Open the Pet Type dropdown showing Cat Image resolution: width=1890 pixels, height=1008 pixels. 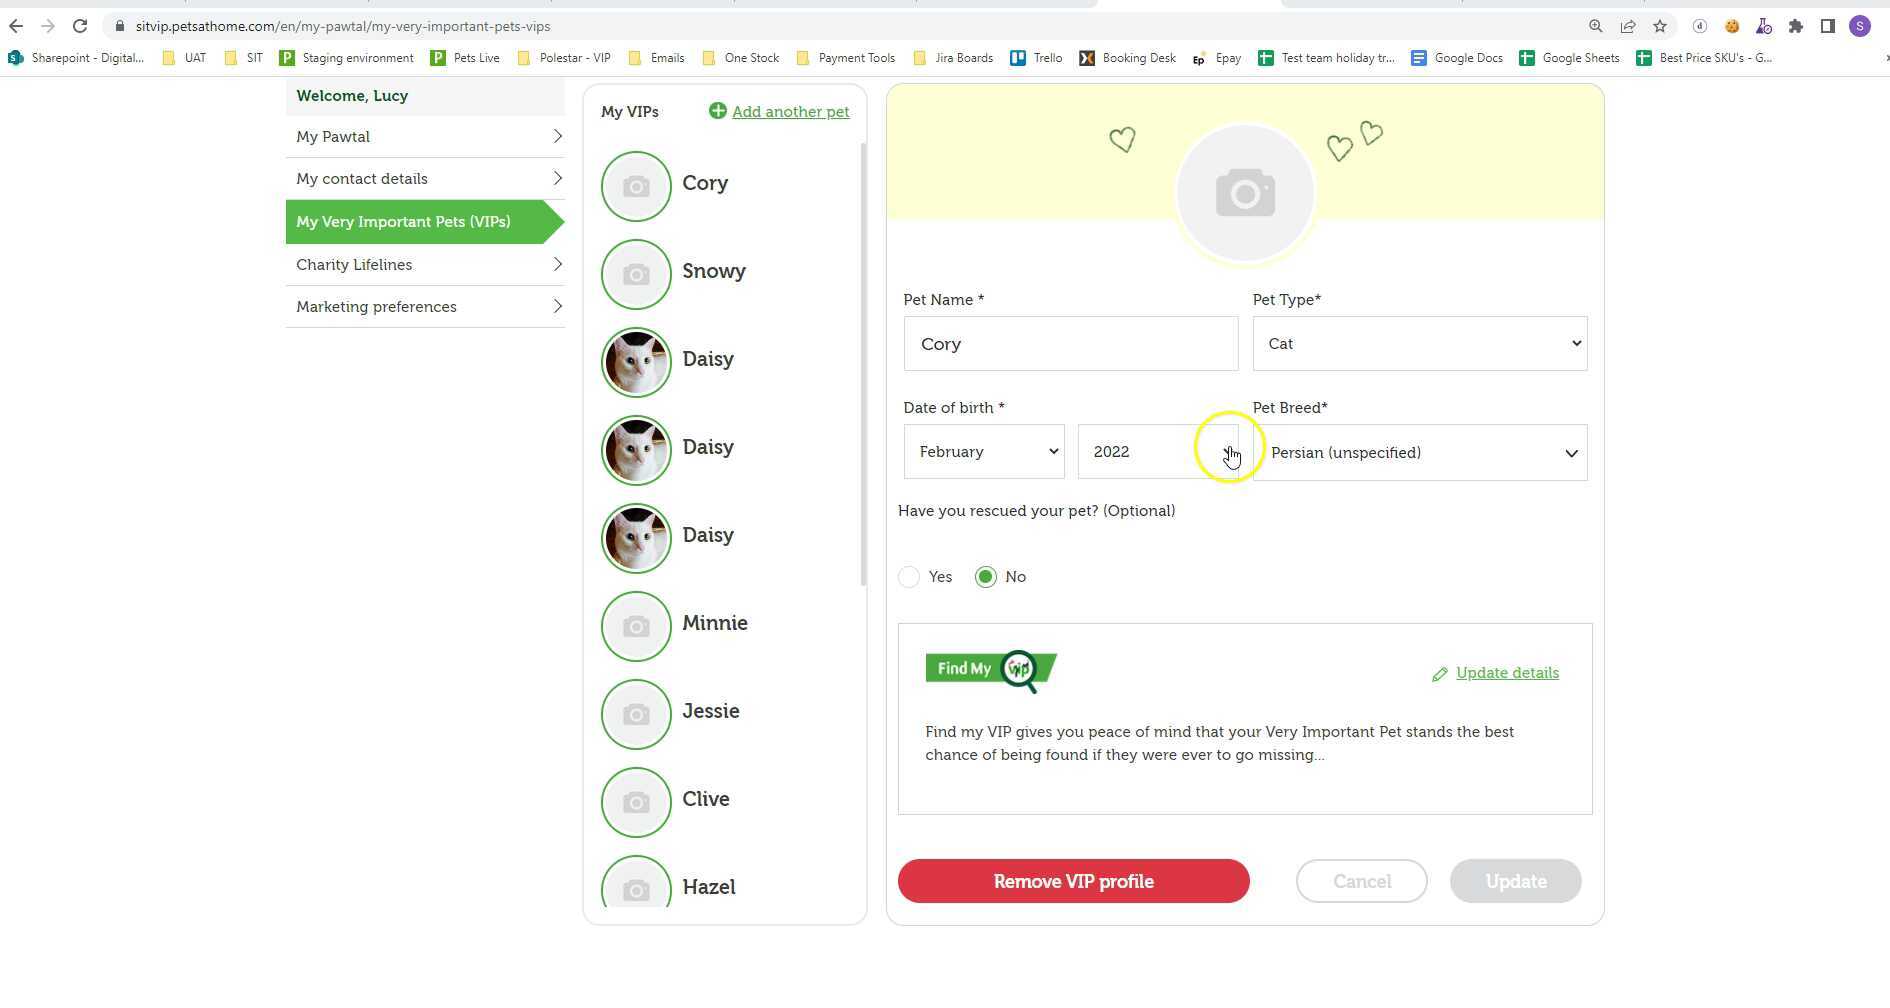pyautogui.click(x=1419, y=343)
